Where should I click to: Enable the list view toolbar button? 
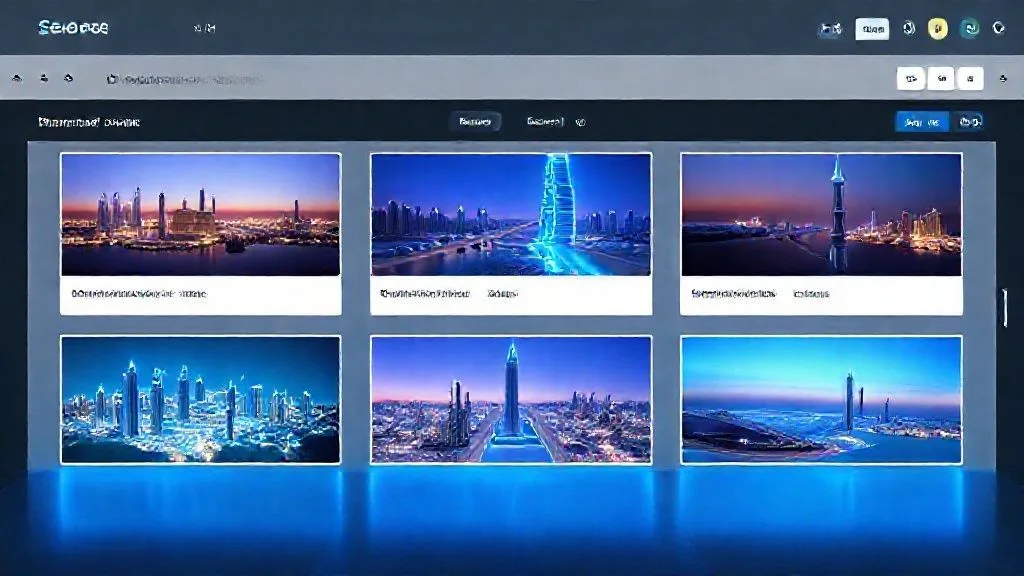(x=971, y=77)
